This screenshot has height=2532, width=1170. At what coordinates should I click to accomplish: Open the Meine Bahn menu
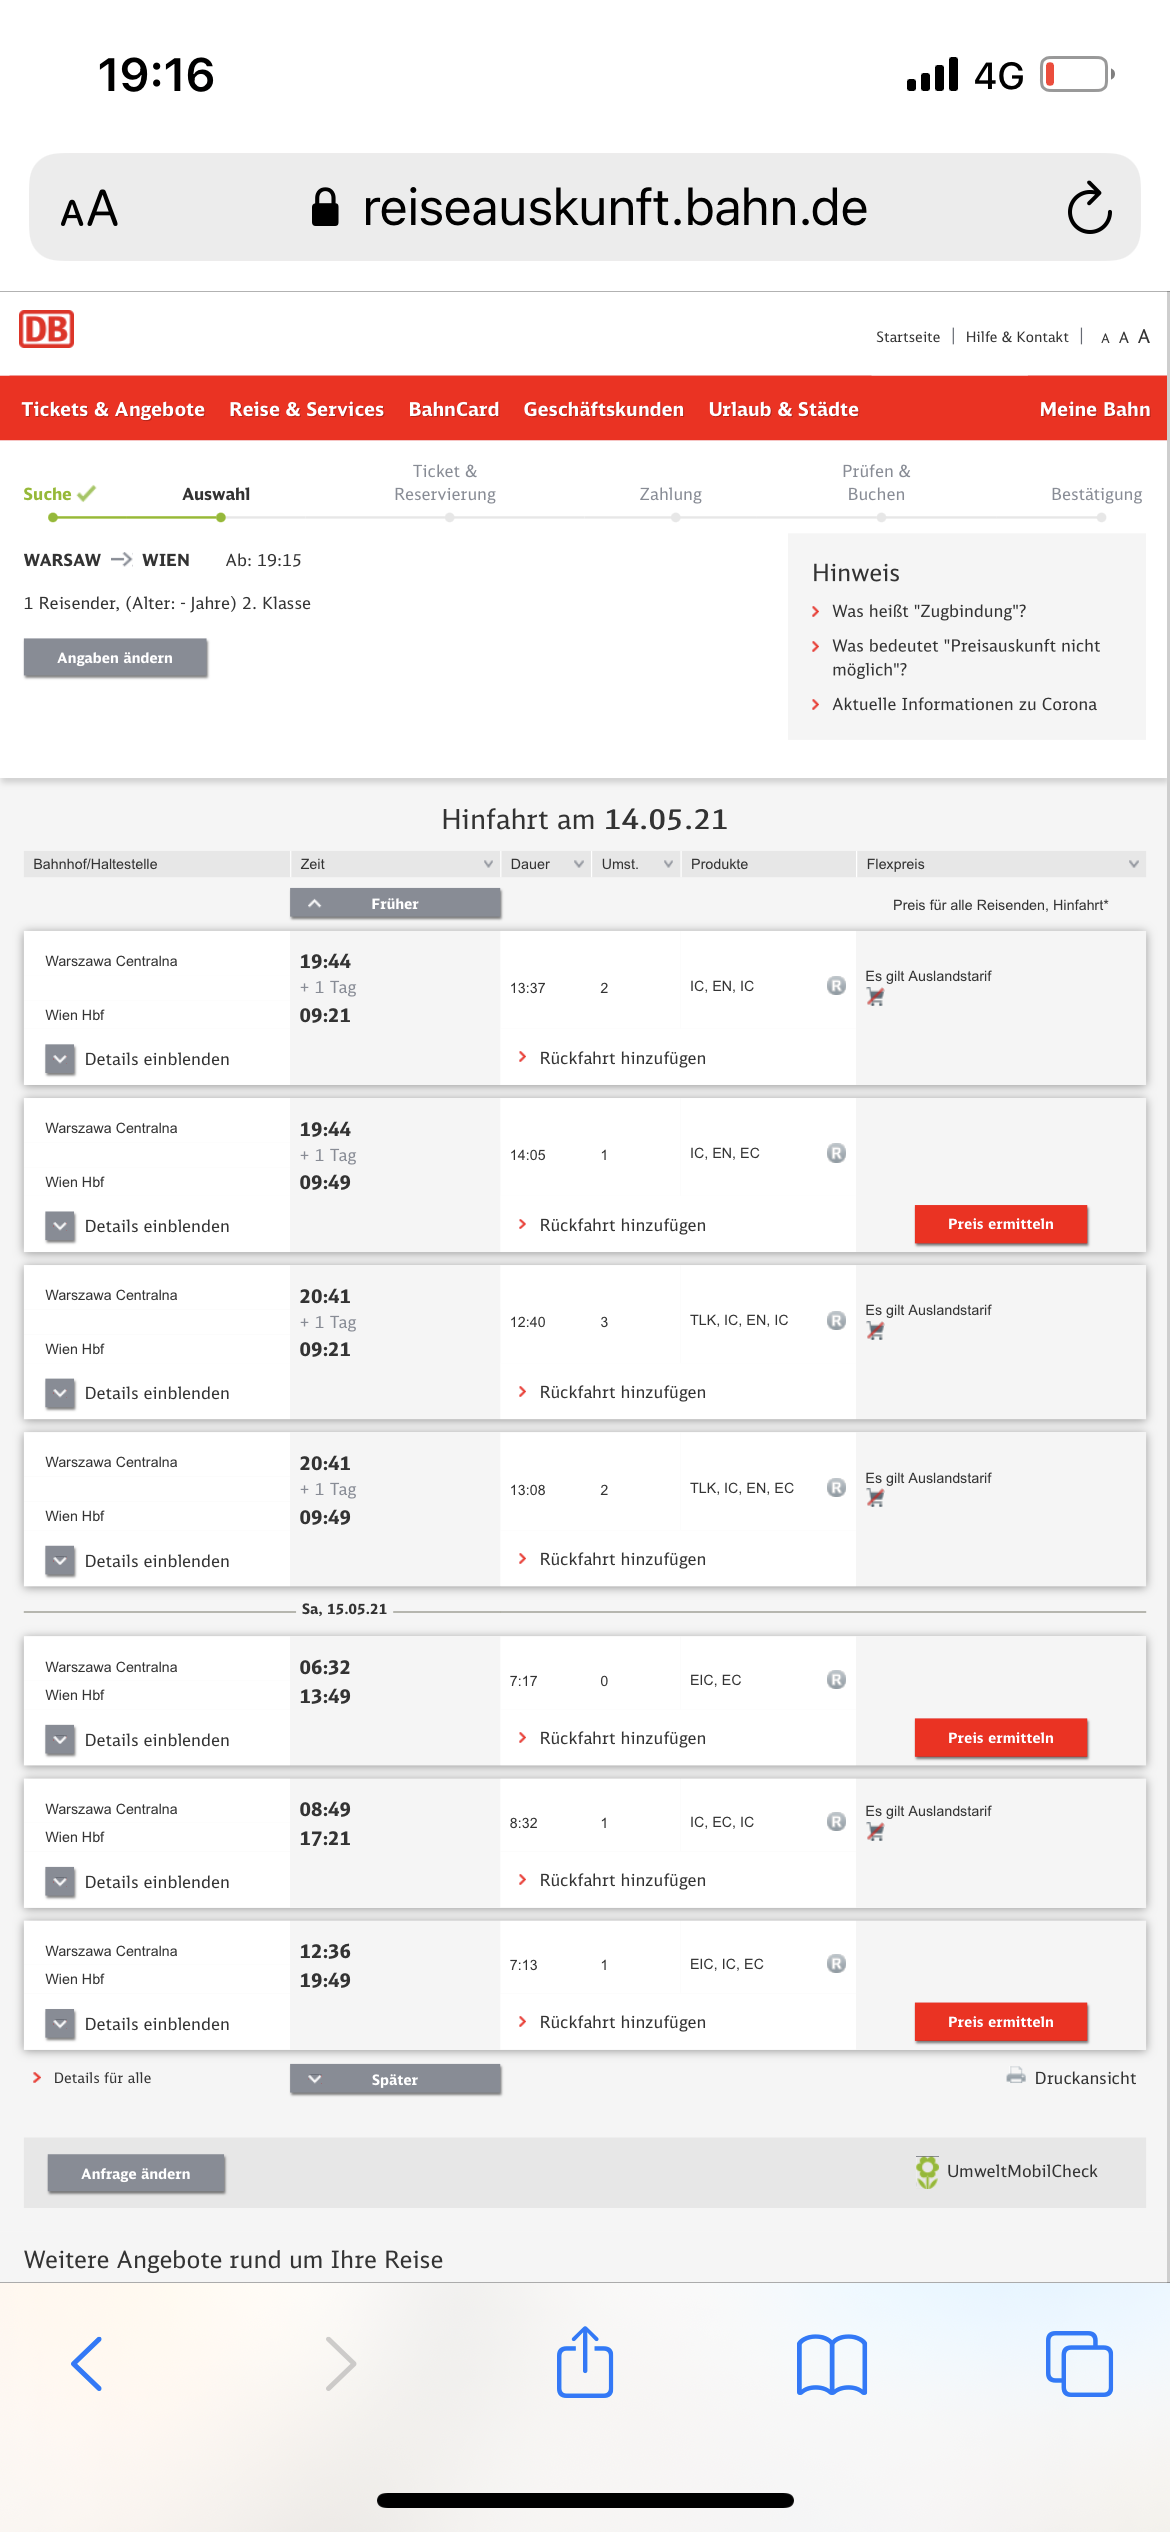point(1094,409)
